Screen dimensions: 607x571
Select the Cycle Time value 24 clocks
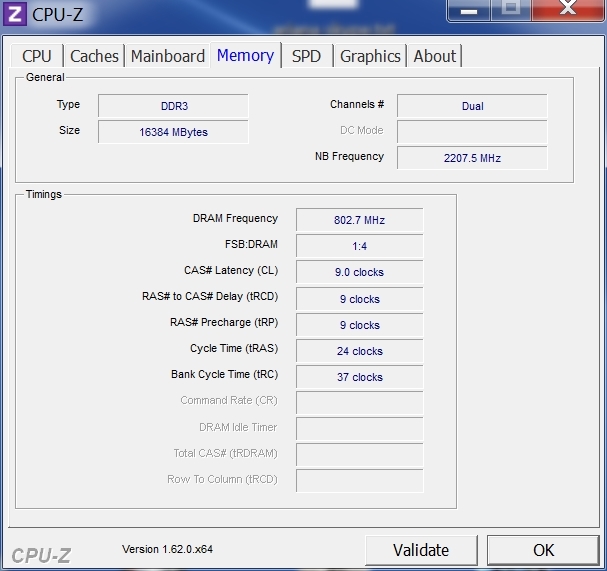[360, 351]
